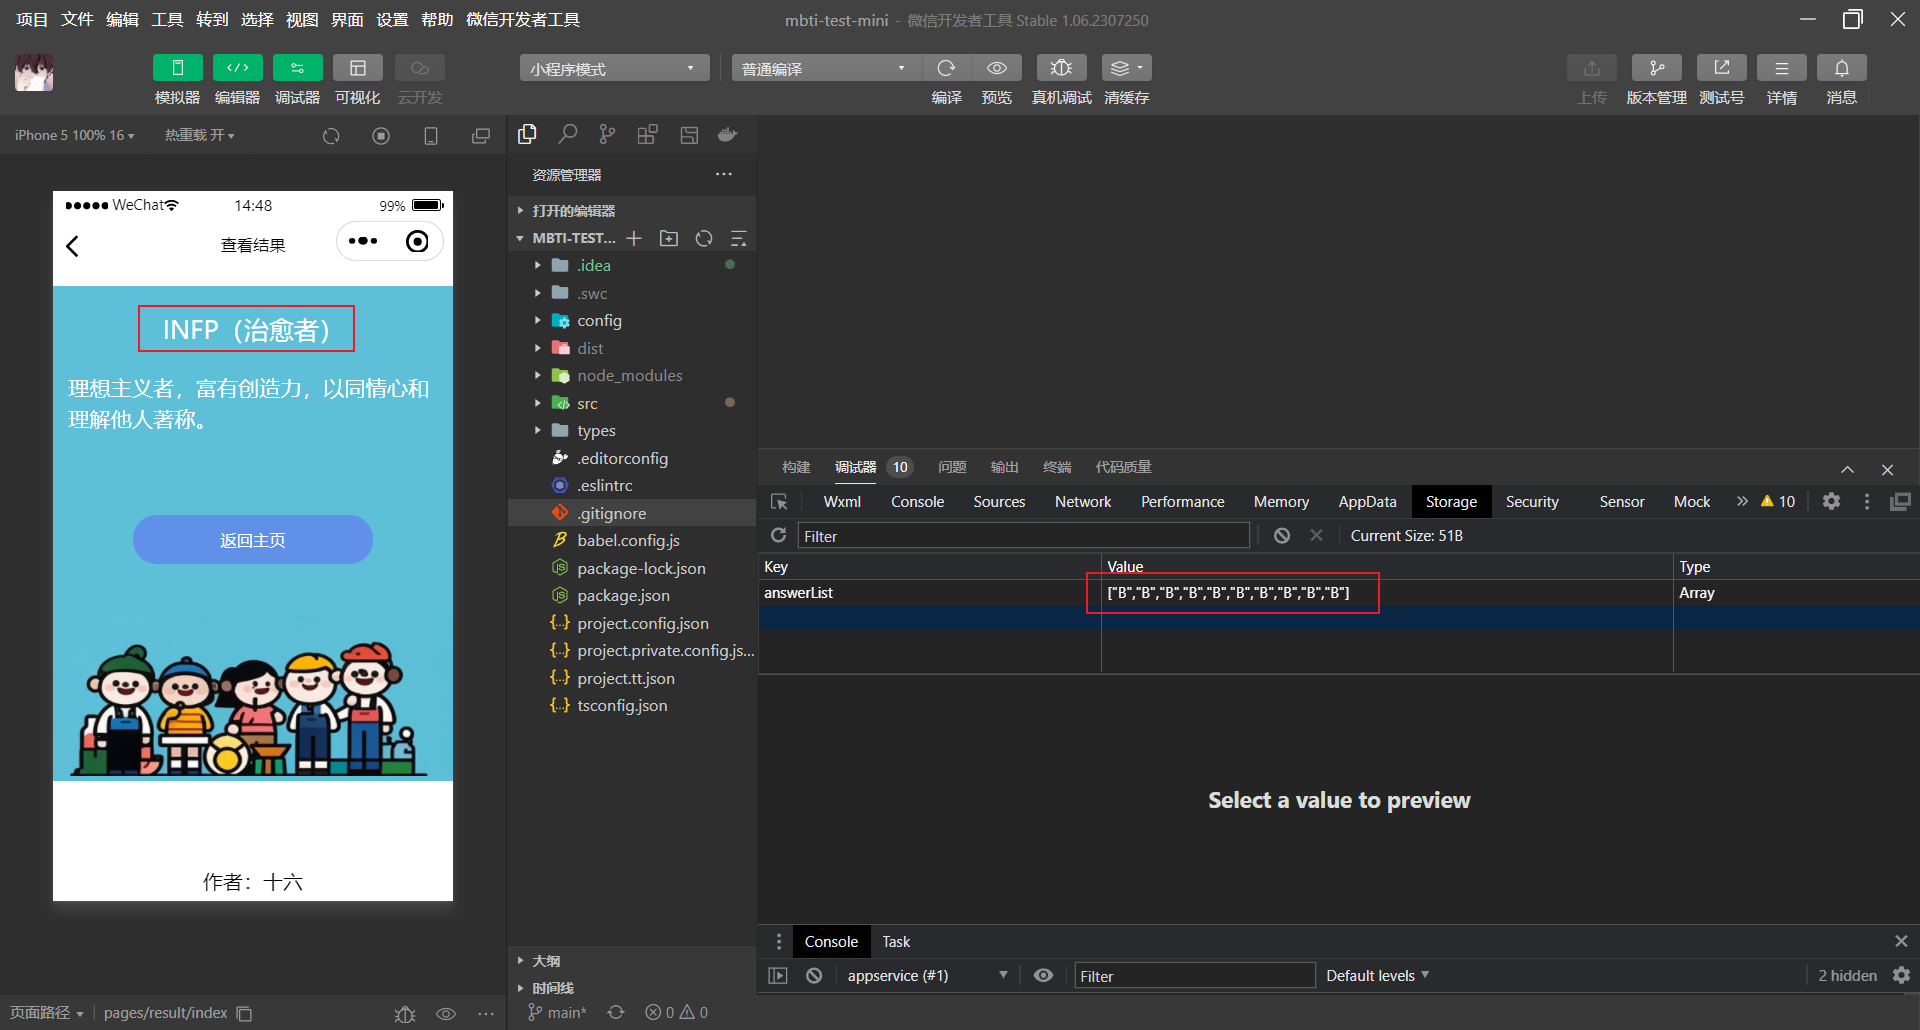Open the mini program capsule menu dots
Viewport: 1920px width, 1030px height.
363,241
